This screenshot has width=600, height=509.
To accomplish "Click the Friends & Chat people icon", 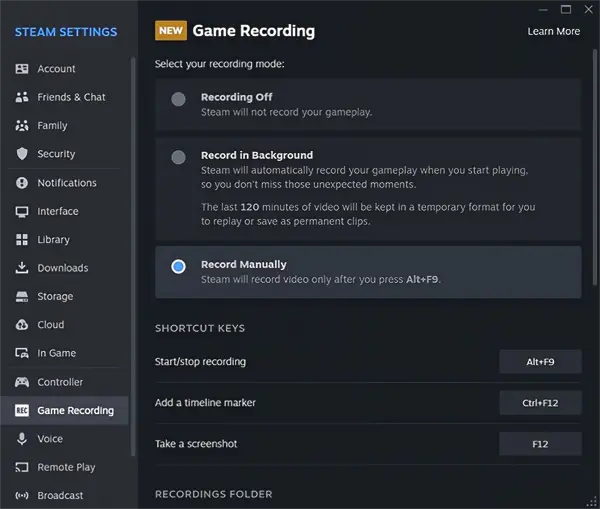I will click(x=22, y=97).
